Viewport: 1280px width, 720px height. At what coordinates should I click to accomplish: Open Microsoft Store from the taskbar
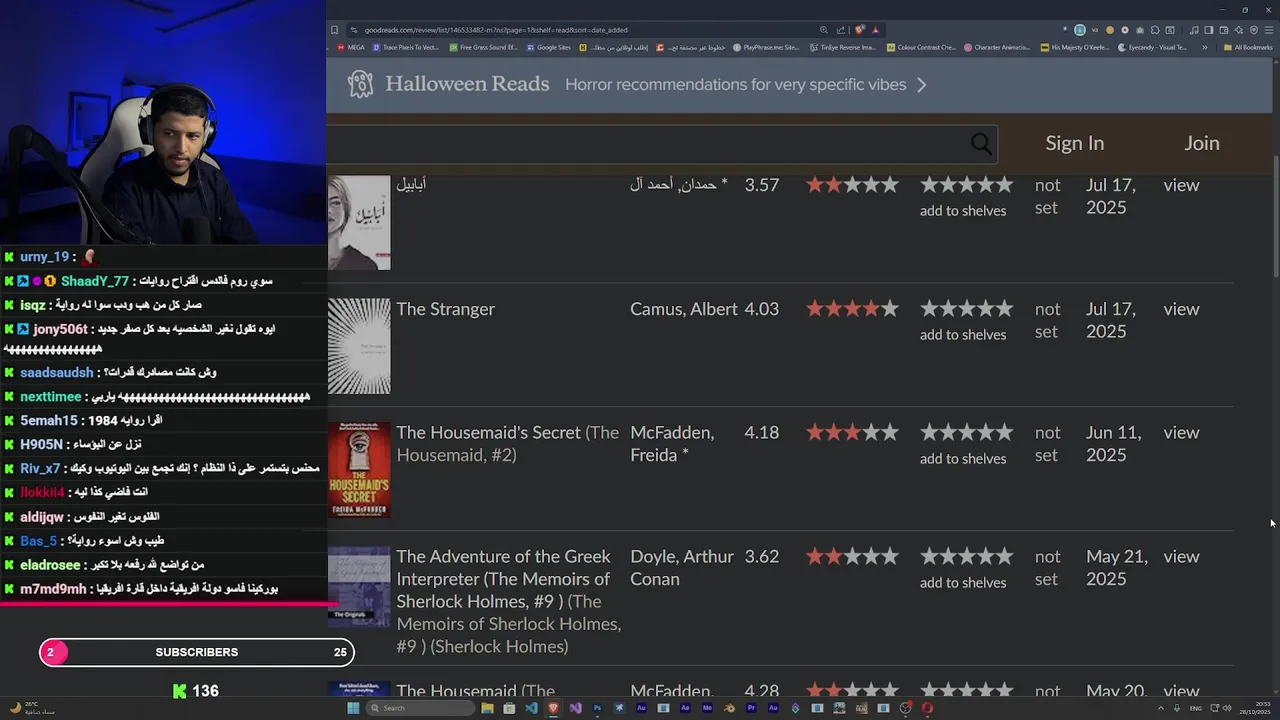[x=509, y=708]
